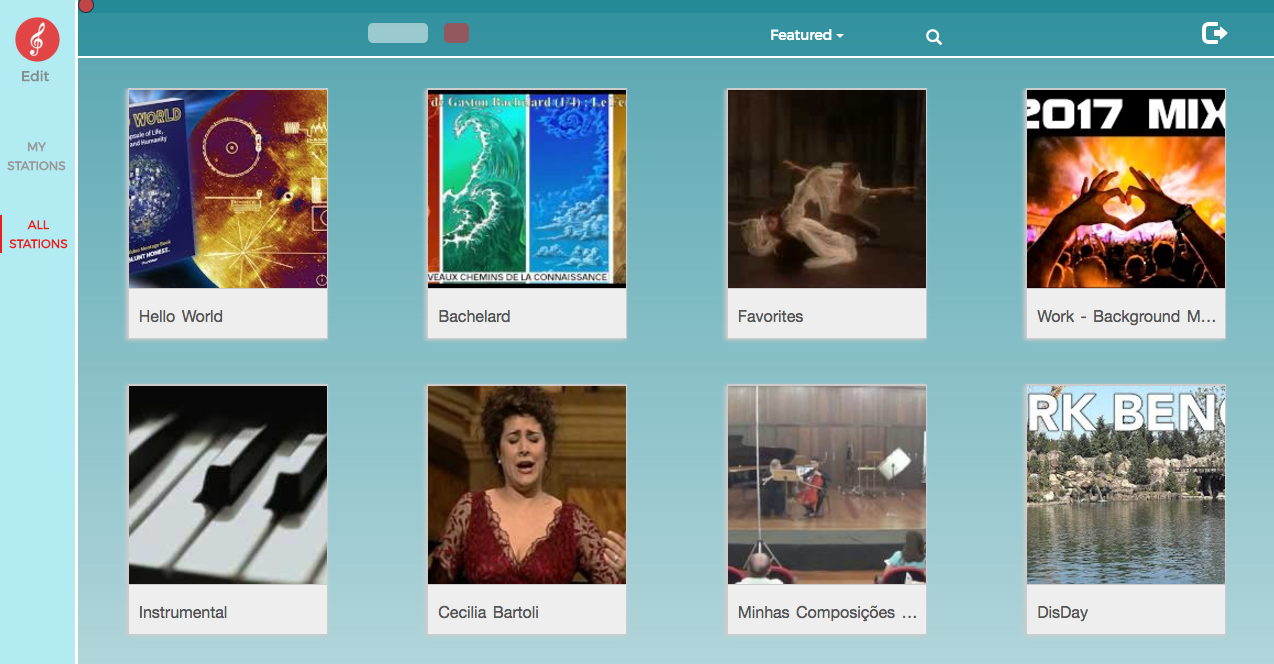This screenshot has height=664, width=1274.
Task: Open the Featured dropdown
Action: click(x=806, y=34)
